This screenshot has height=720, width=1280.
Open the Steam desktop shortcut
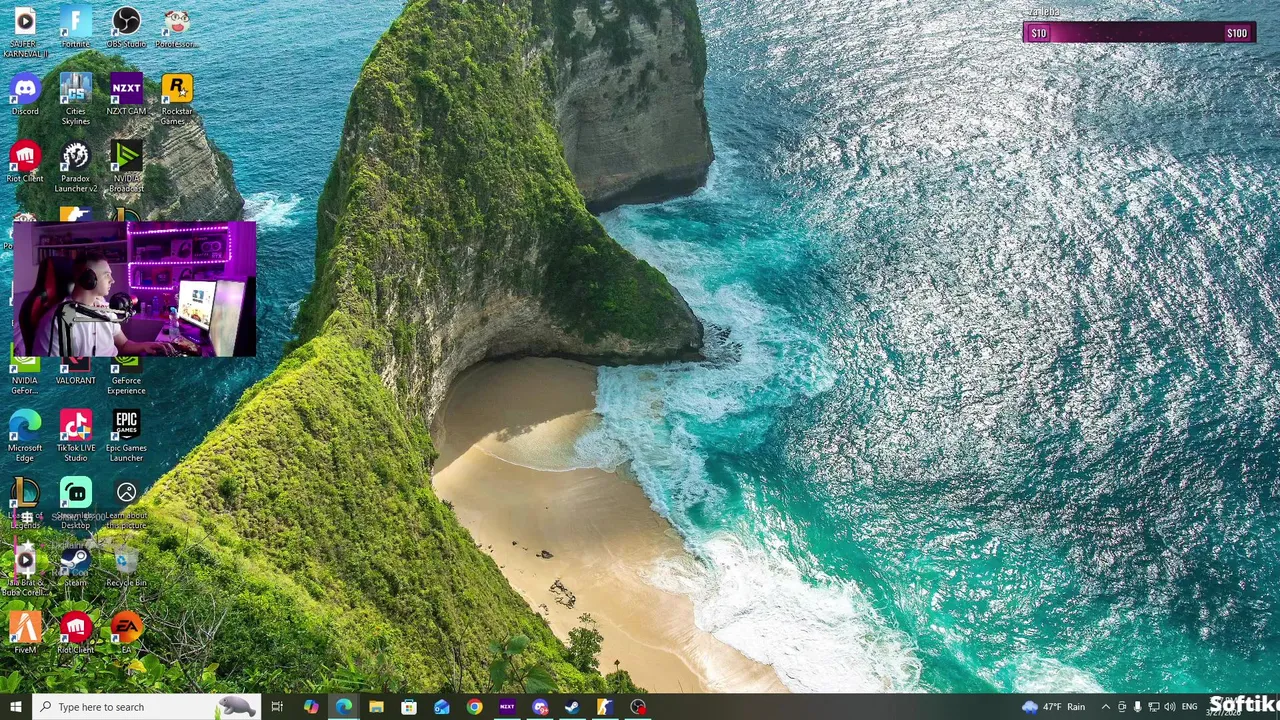pos(75,567)
